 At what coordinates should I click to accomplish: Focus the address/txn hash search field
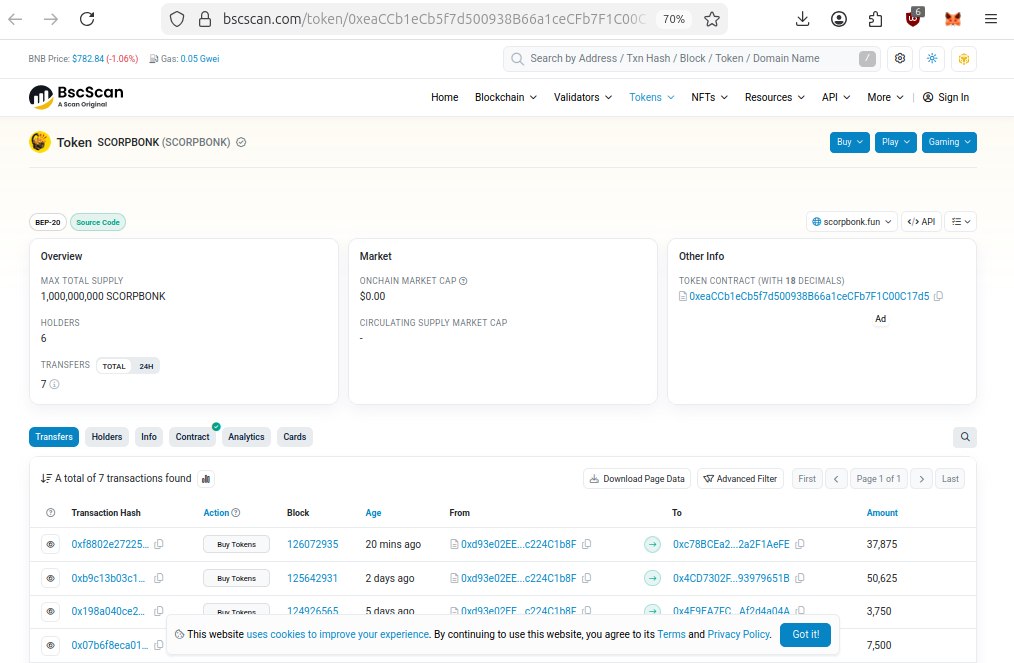[x=691, y=58]
